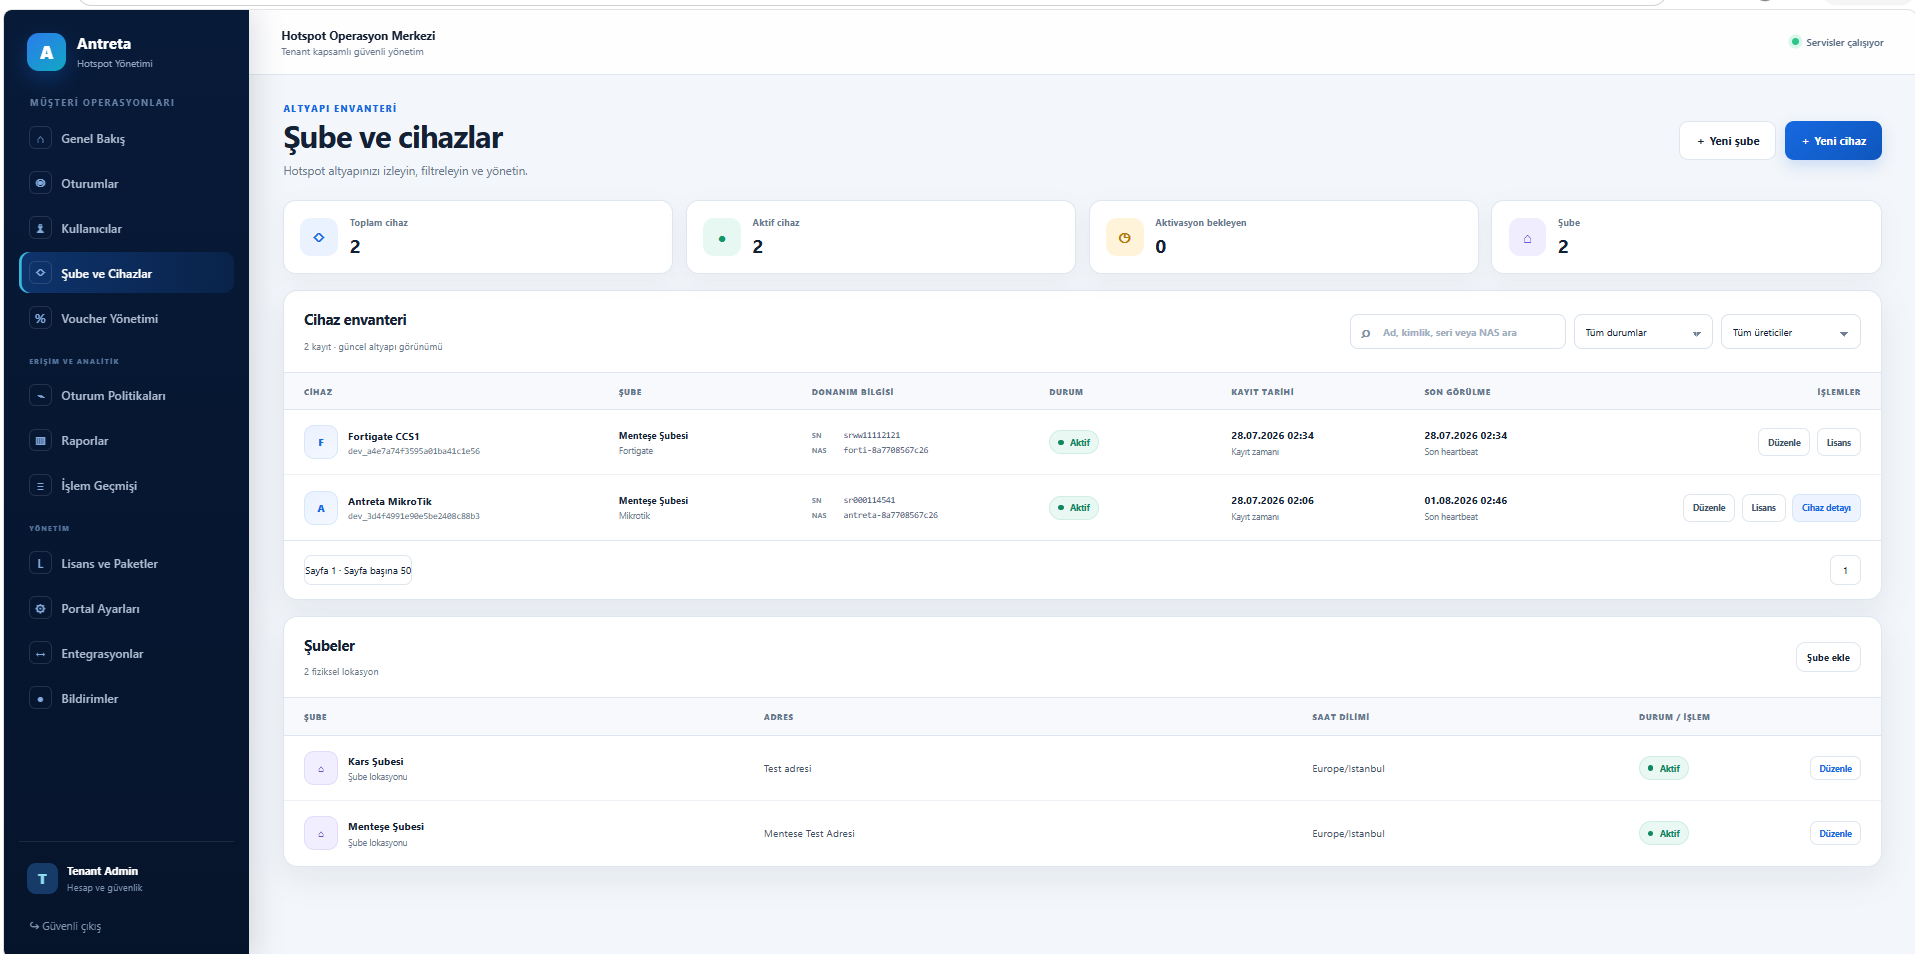Click the Oturumlar sidebar icon

coord(40,183)
